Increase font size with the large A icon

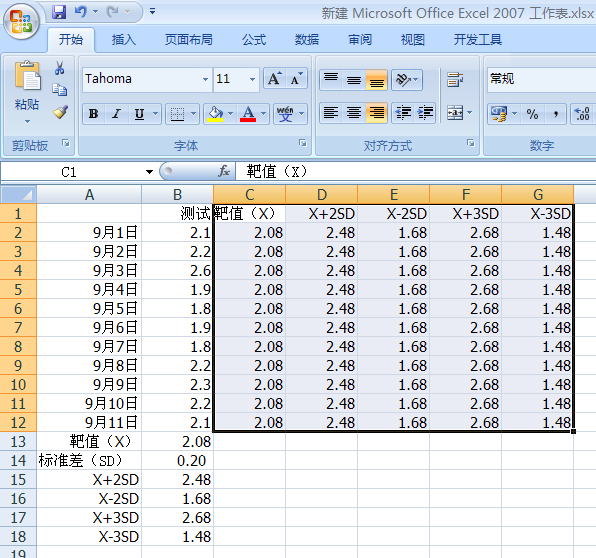click(x=274, y=79)
